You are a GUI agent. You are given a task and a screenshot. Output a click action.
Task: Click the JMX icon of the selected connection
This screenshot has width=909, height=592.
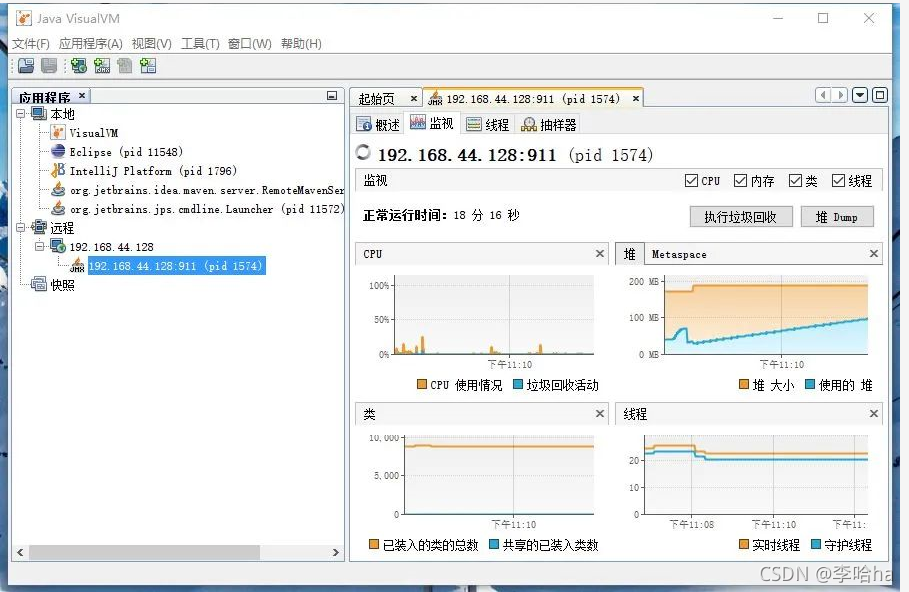(77, 266)
